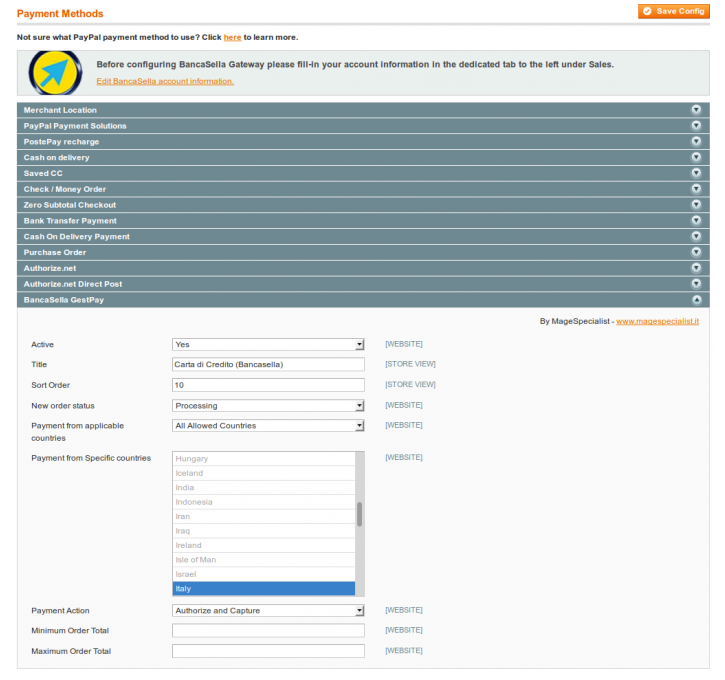Select Ireland in the country list
Viewport: 725px width, 680px height.
point(264,545)
